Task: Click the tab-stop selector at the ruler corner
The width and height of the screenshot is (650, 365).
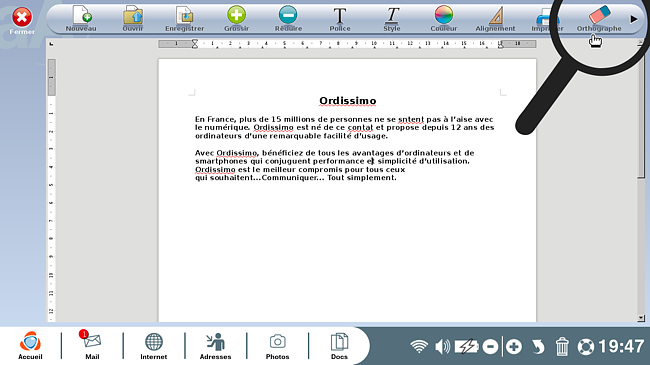Action: (x=51, y=44)
